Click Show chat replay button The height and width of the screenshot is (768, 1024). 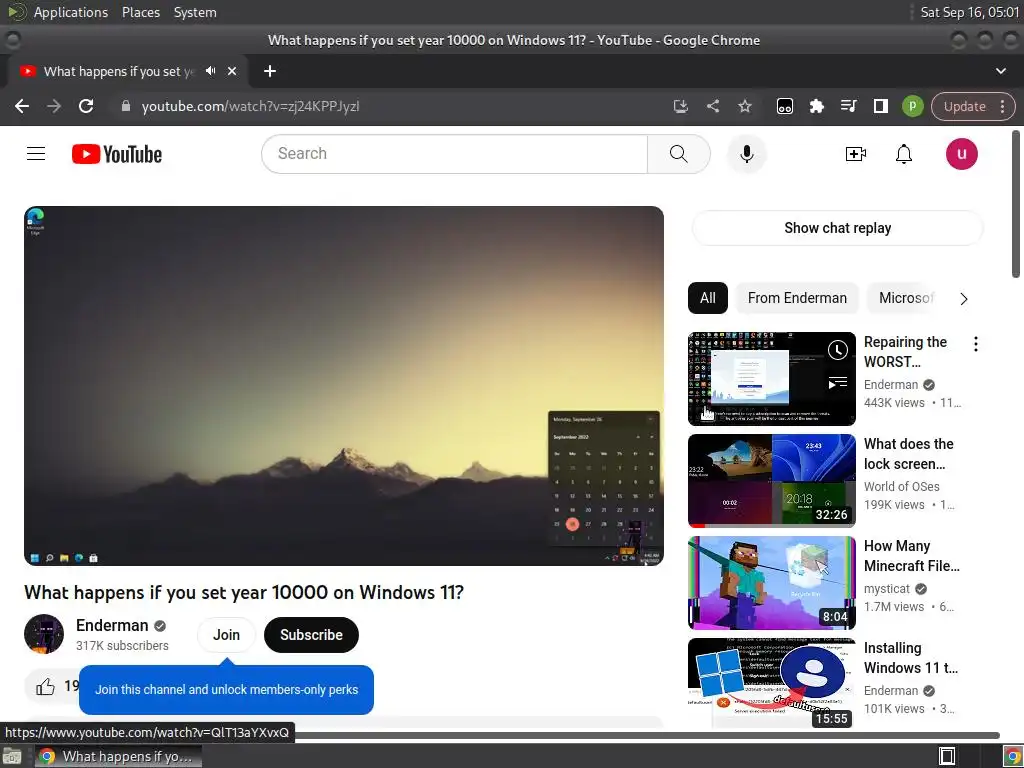coord(837,228)
